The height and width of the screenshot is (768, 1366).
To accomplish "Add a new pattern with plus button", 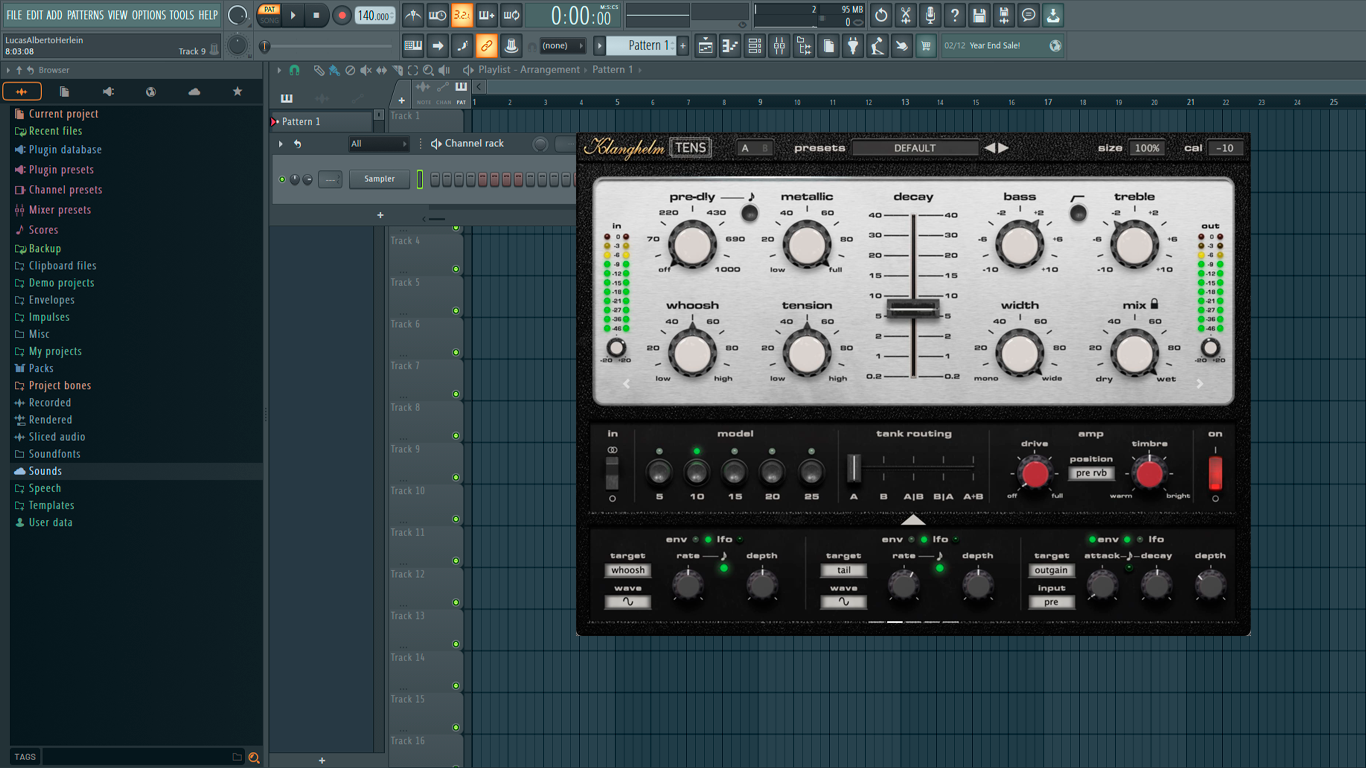I will 684,45.
